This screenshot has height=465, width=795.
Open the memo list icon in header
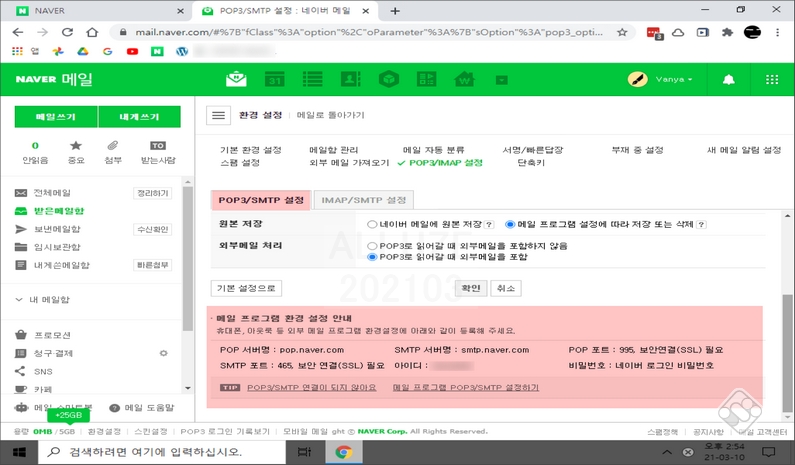(312, 79)
